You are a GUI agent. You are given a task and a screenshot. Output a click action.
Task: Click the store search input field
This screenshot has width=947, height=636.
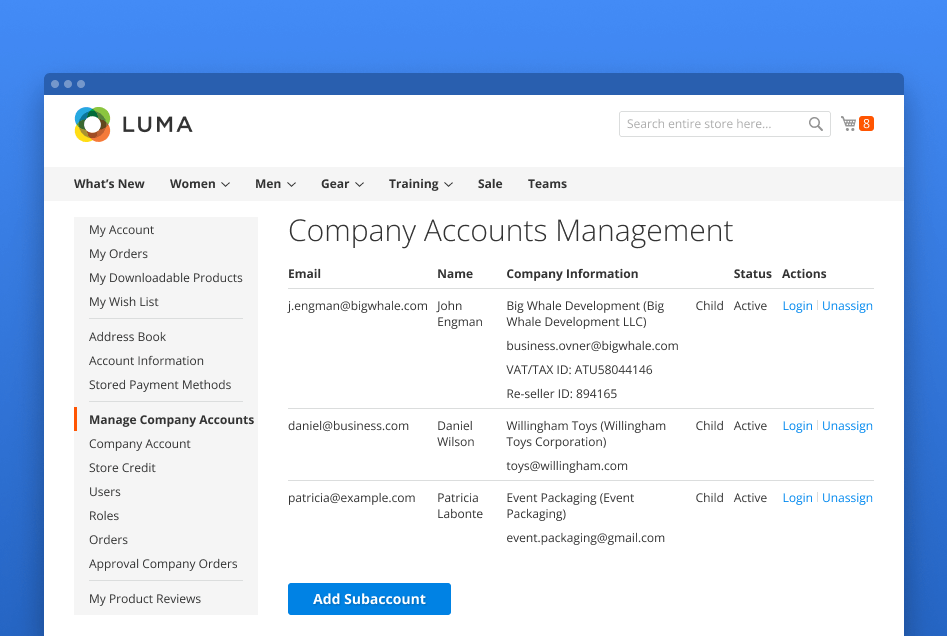(710, 124)
